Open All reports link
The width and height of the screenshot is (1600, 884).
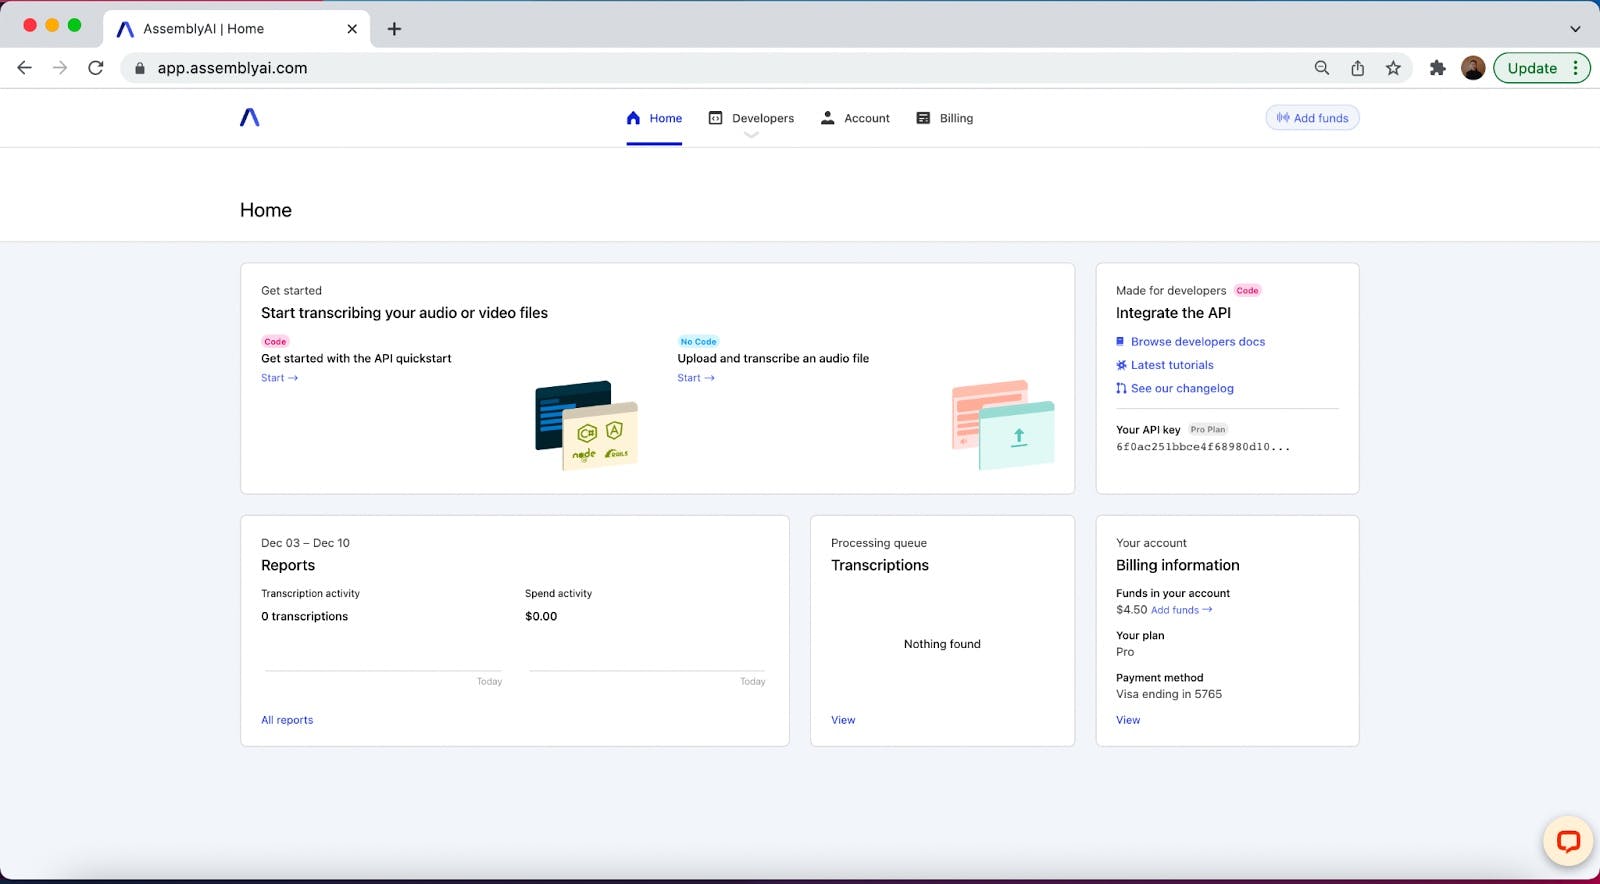tap(287, 720)
